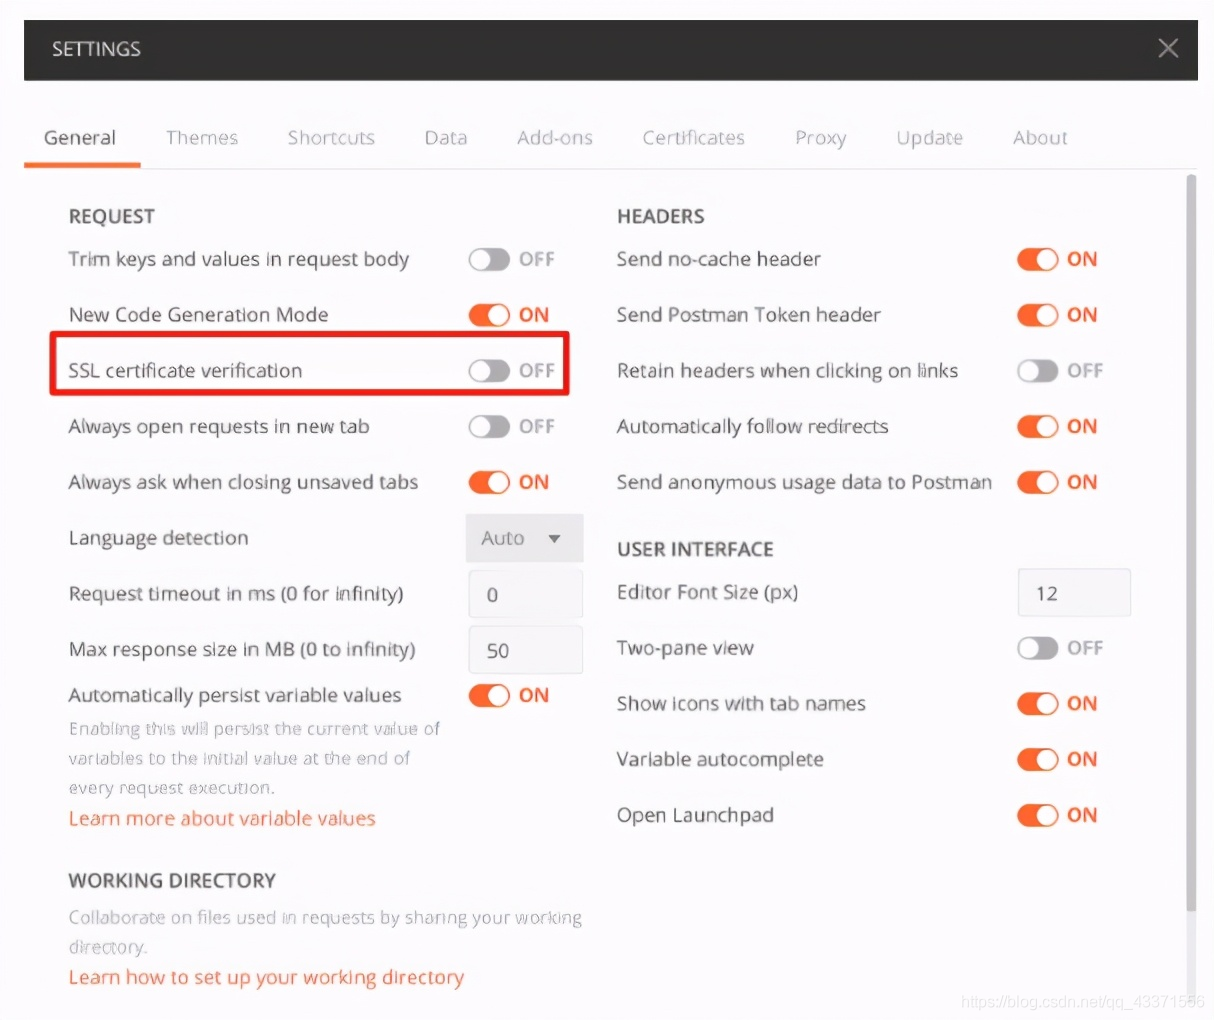1214x1020 pixels.
Task: Open the Language detection Auto dropdown
Action: [x=524, y=538]
